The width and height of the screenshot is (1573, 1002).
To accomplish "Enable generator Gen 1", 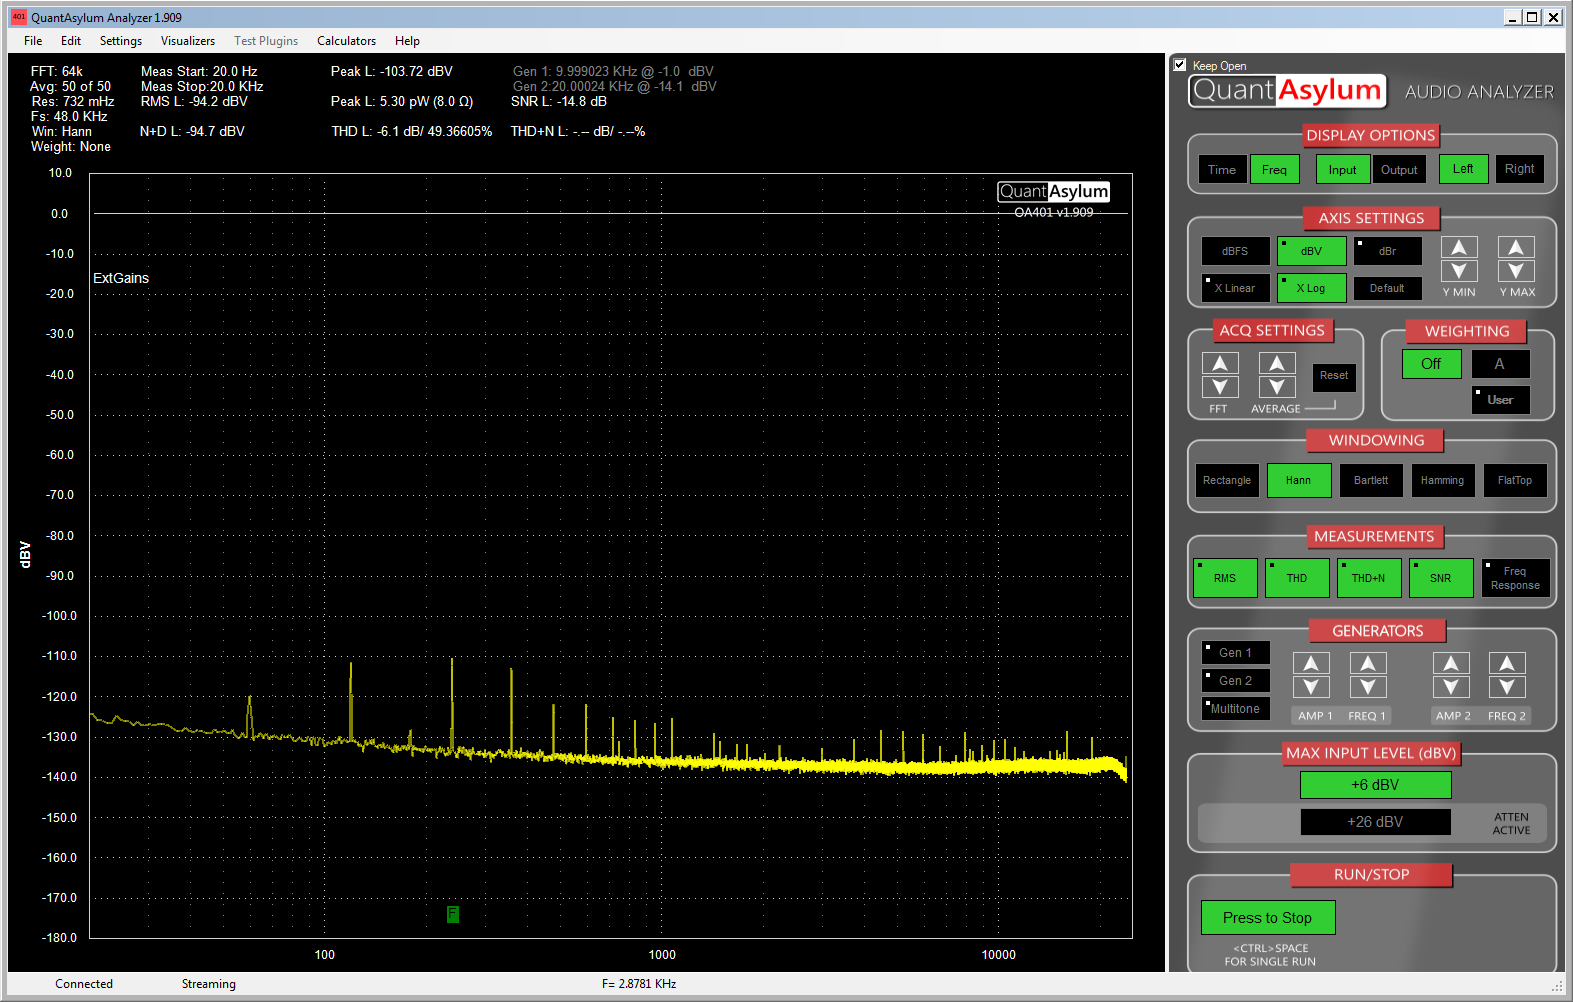I will click(1236, 653).
